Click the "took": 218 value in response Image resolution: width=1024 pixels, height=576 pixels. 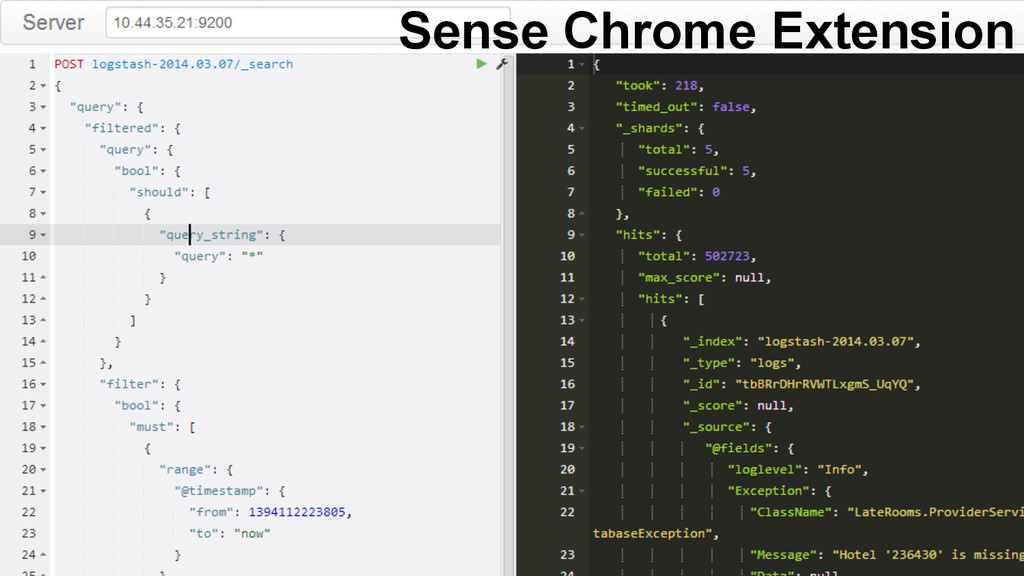(686, 86)
